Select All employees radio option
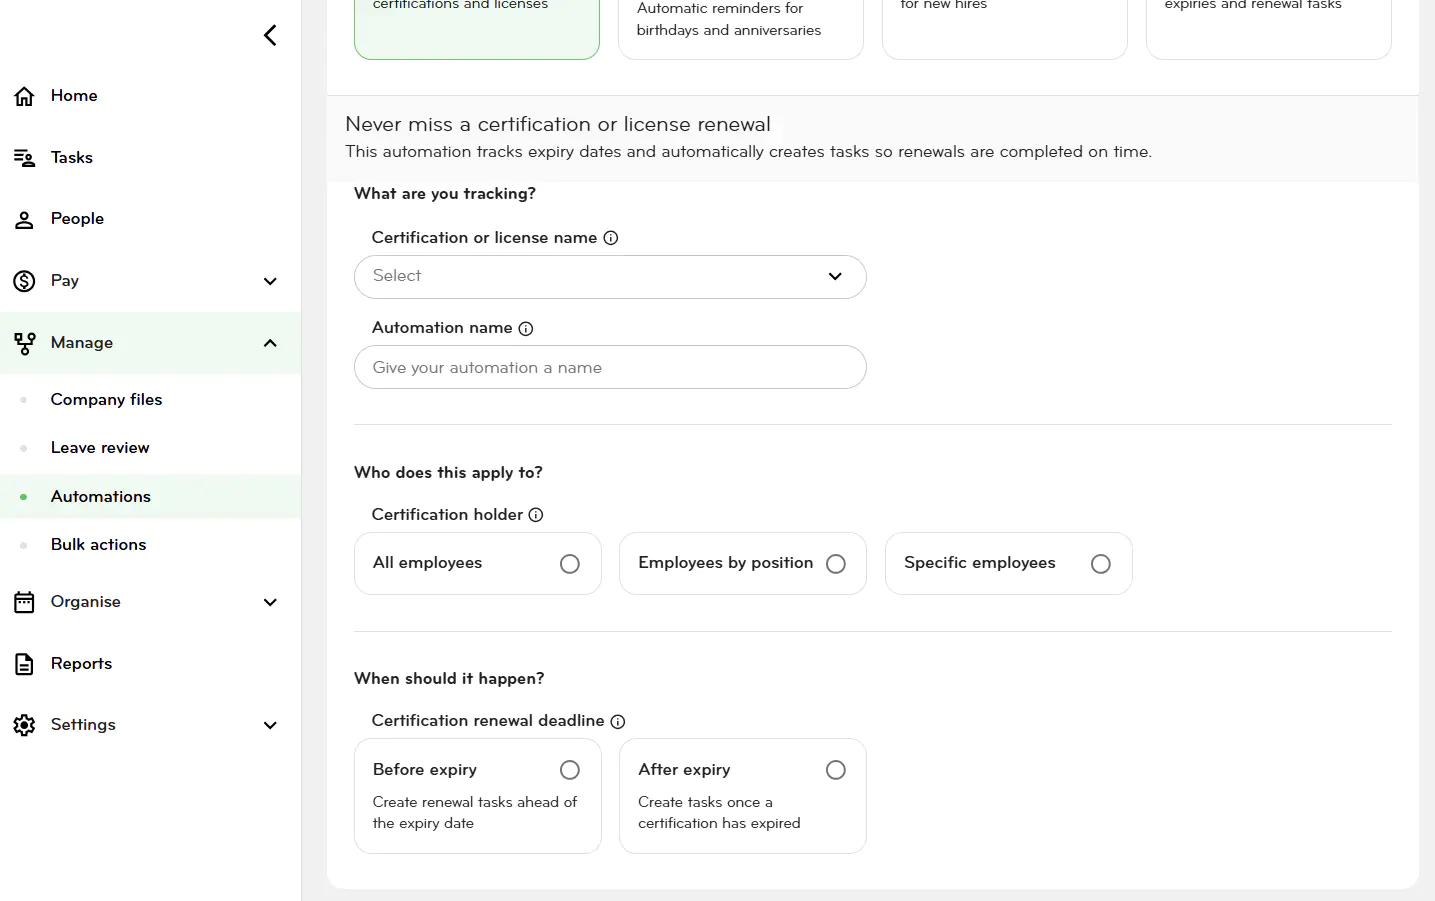1435x901 pixels. click(570, 564)
